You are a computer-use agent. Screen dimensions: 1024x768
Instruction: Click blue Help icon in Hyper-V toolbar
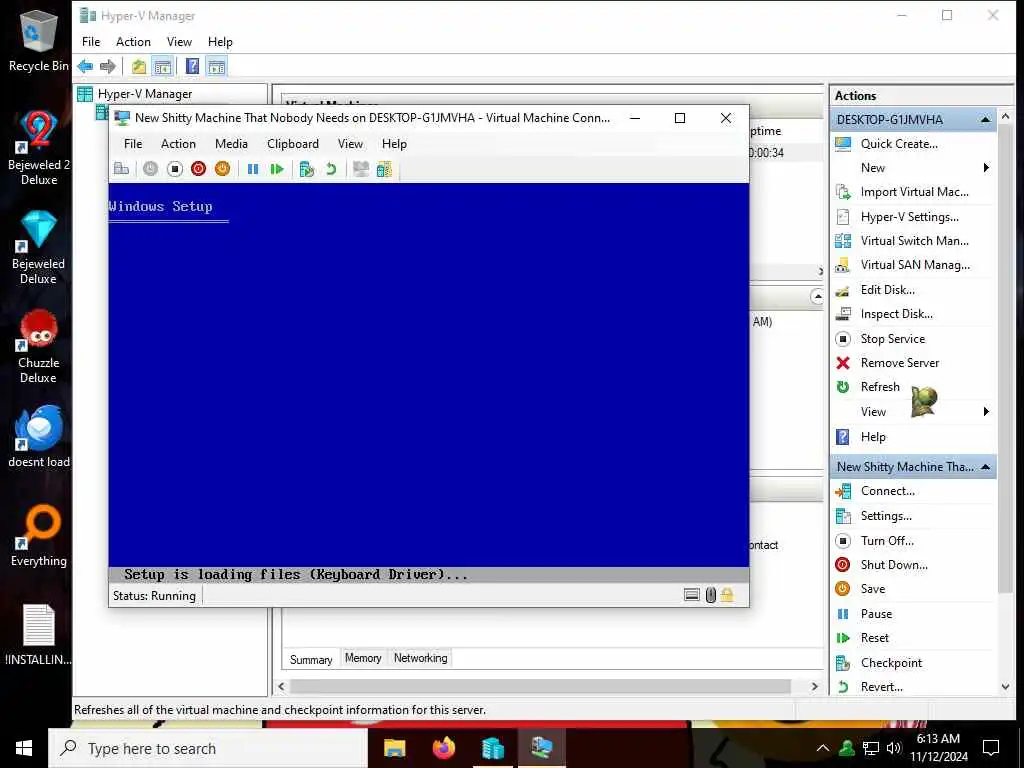[x=192, y=66]
